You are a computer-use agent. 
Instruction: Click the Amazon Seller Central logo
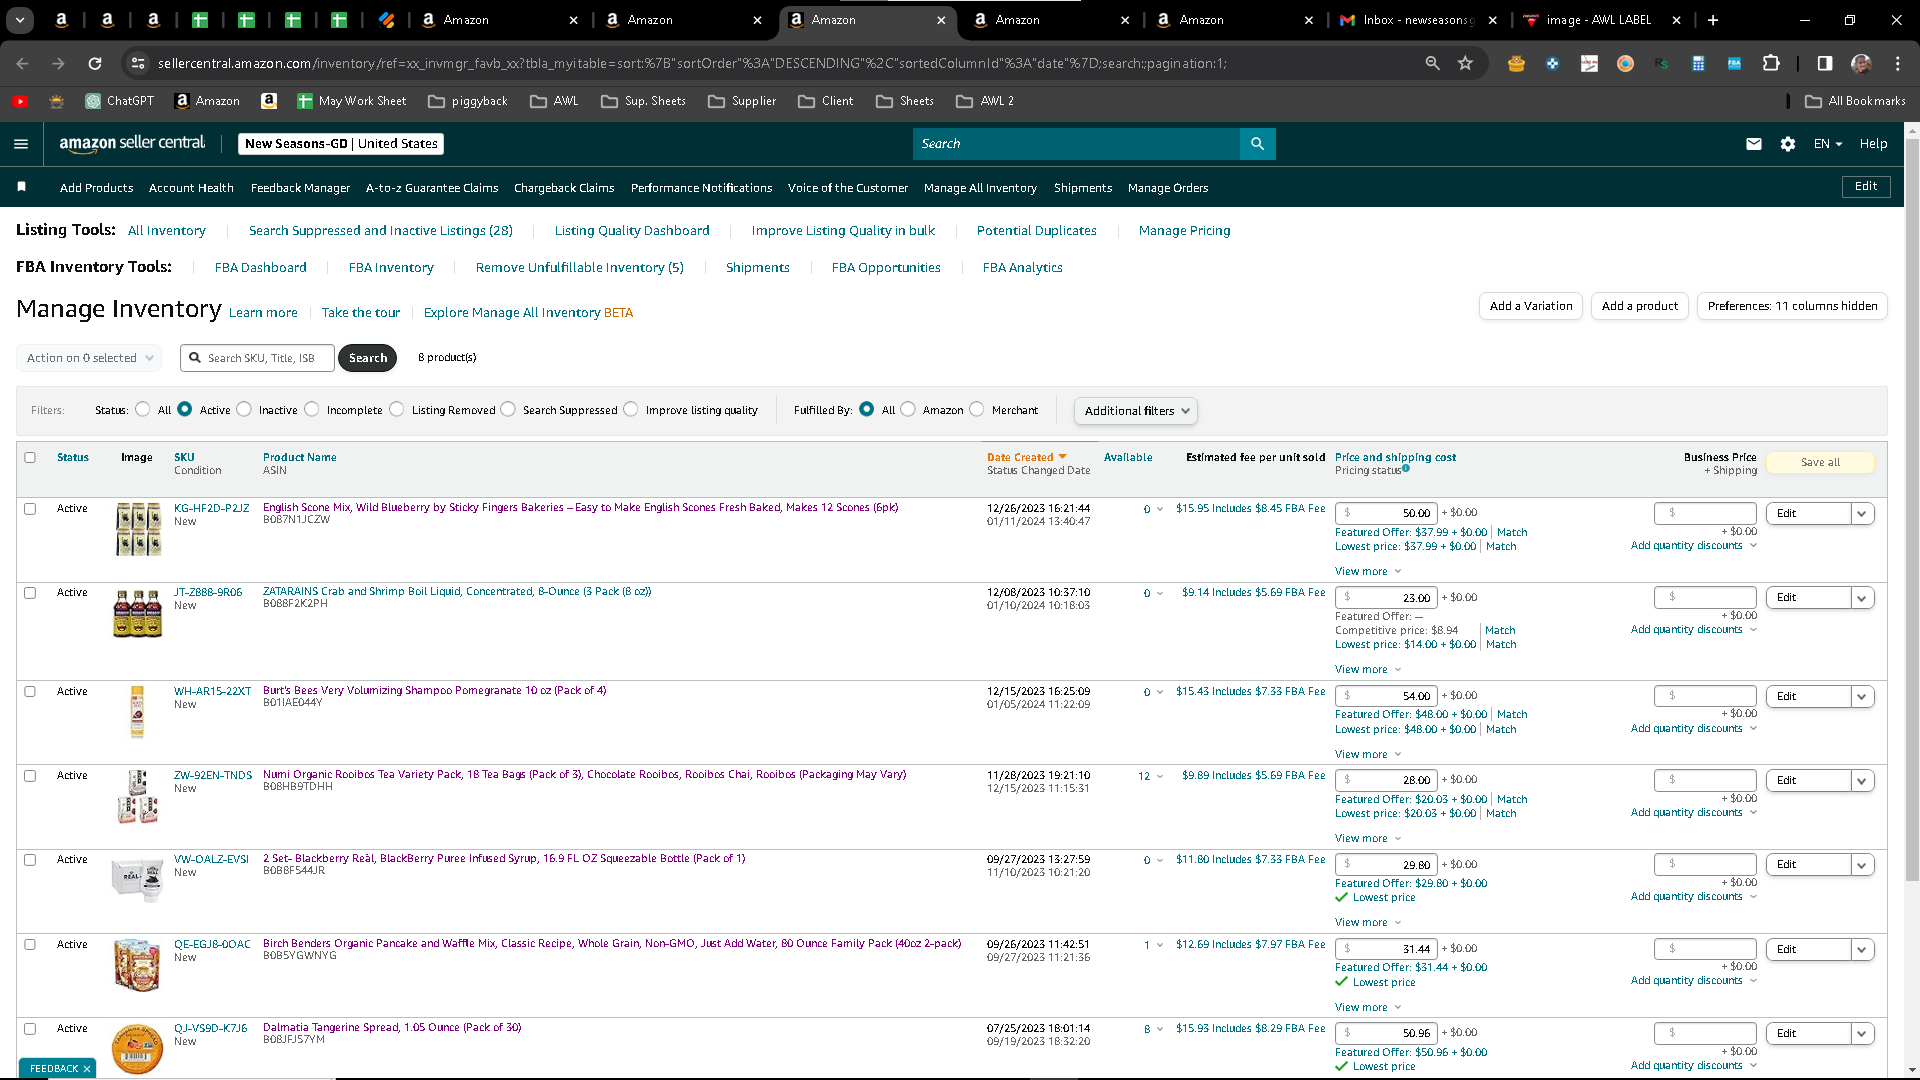(x=132, y=143)
